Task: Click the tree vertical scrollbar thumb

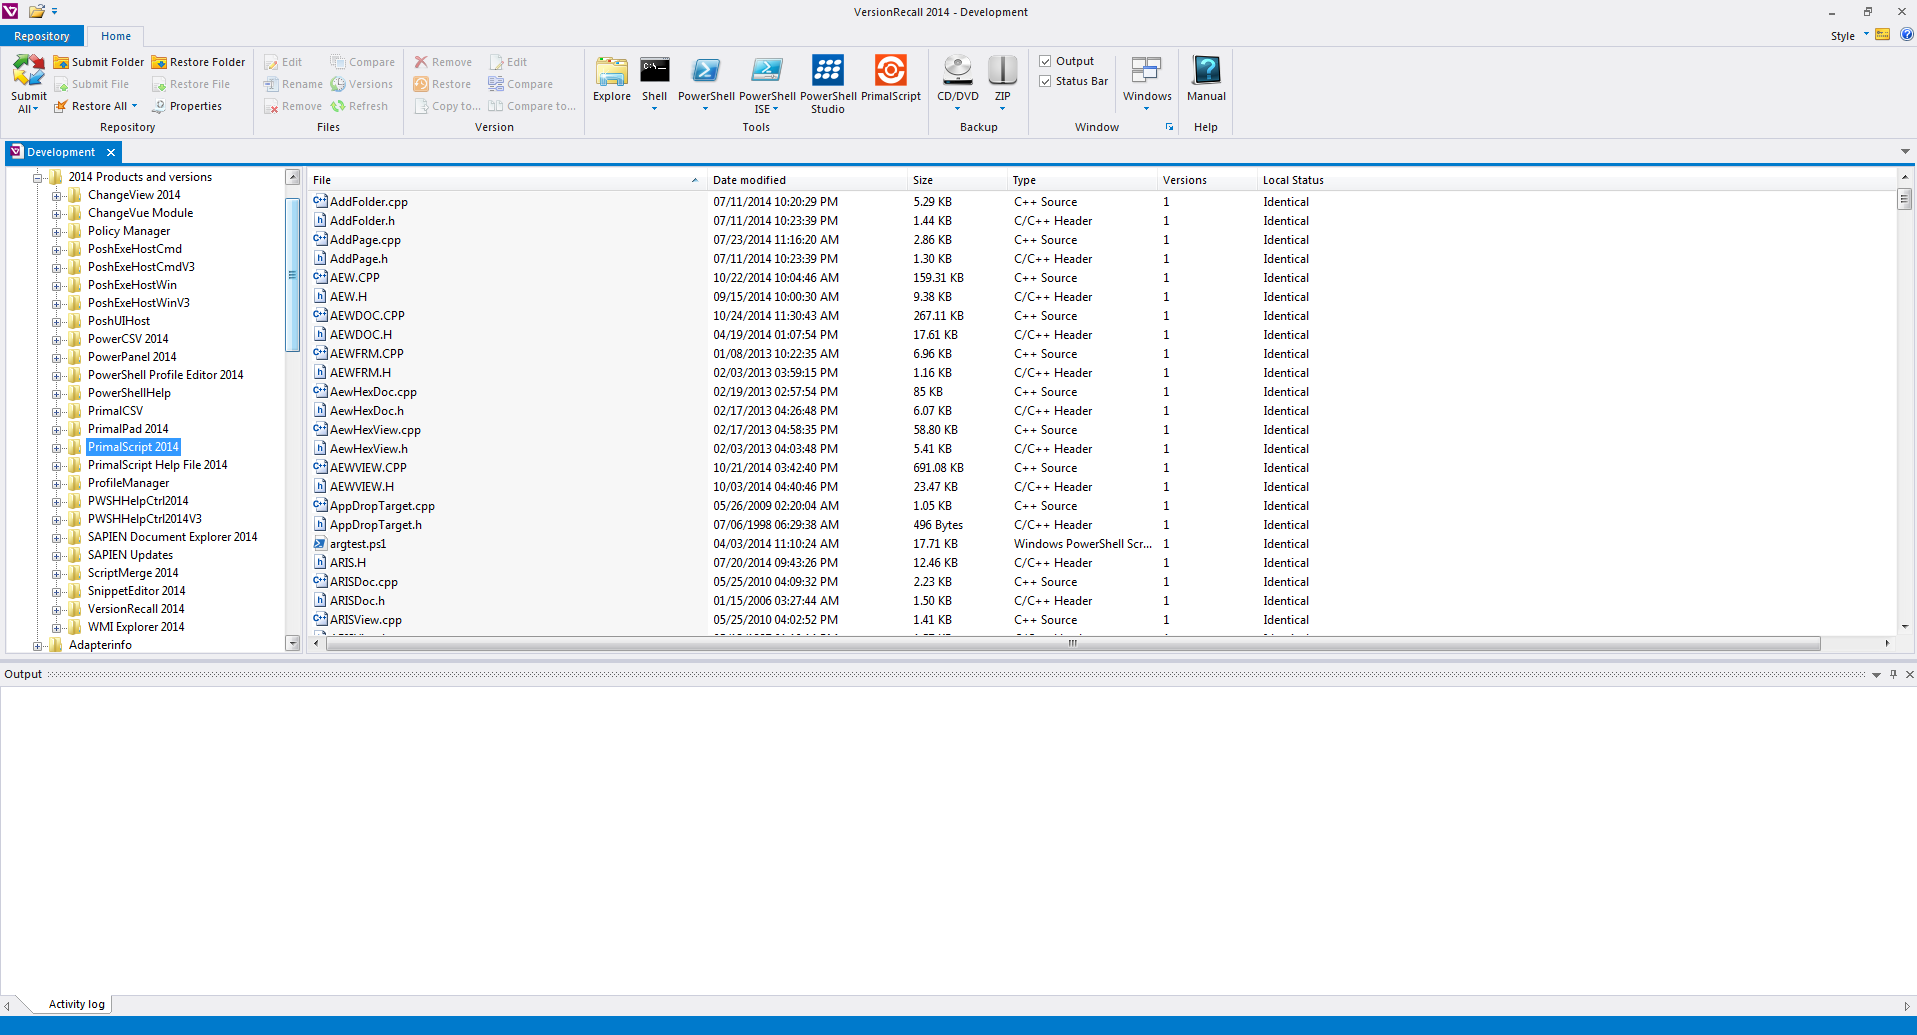Action: 292,274
